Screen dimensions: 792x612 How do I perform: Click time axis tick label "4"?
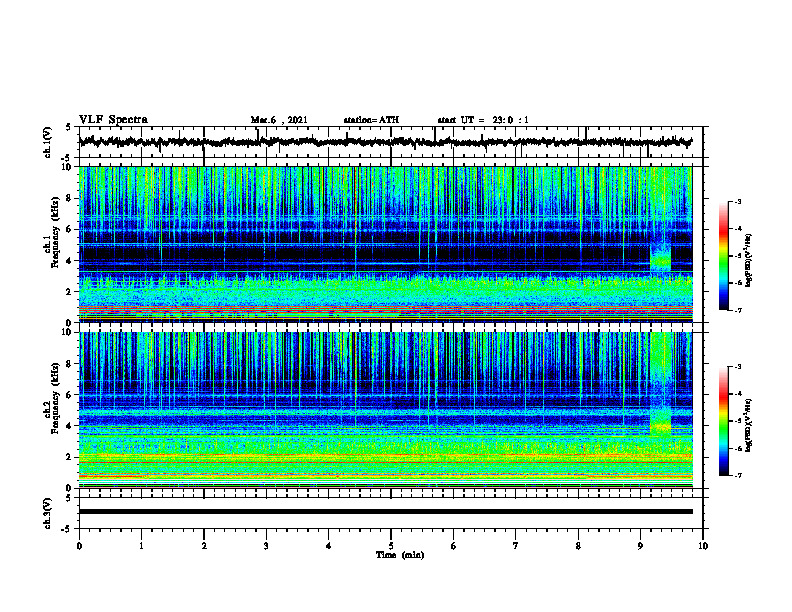(x=329, y=546)
